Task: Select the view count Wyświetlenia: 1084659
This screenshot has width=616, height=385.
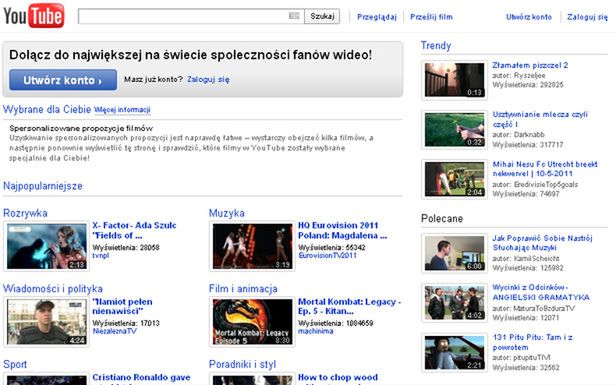Action: [x=336, y=323]
